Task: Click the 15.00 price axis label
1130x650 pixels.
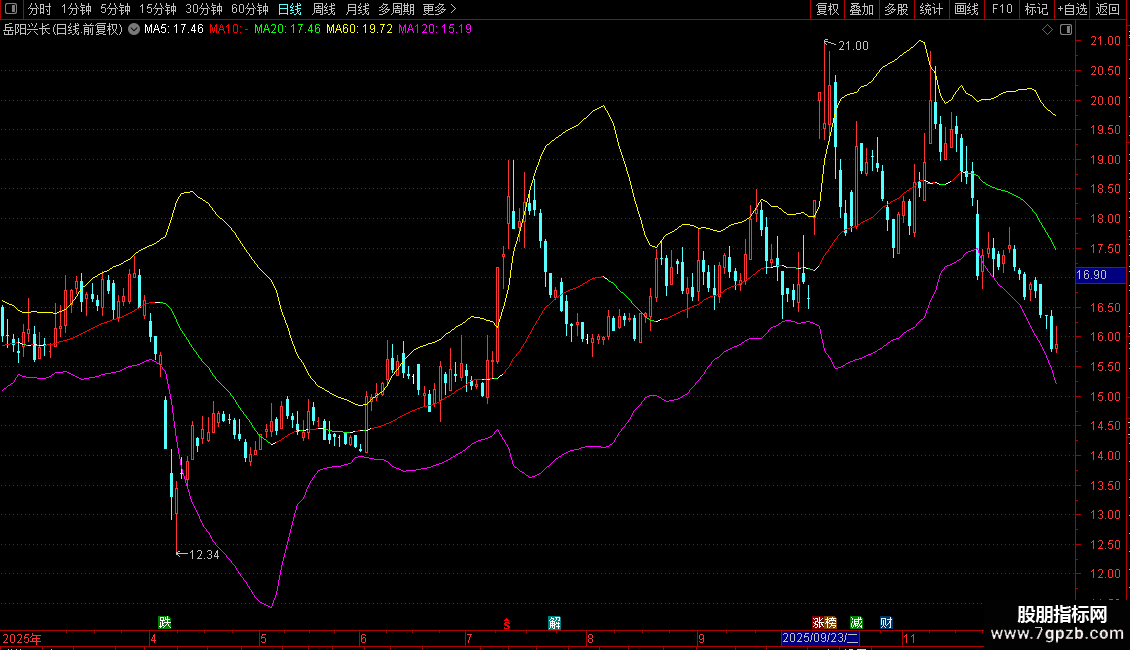Action: tap(1105, 396)
